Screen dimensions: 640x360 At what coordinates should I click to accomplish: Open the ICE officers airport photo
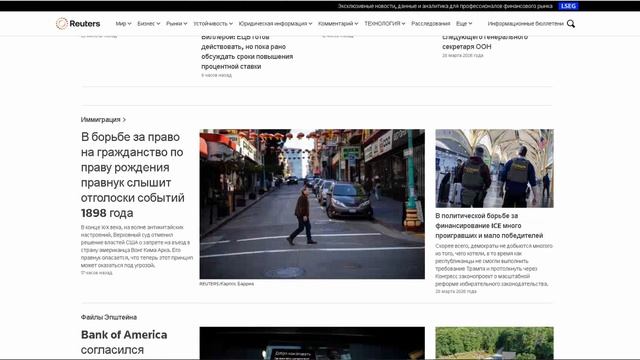click(494, 168)
